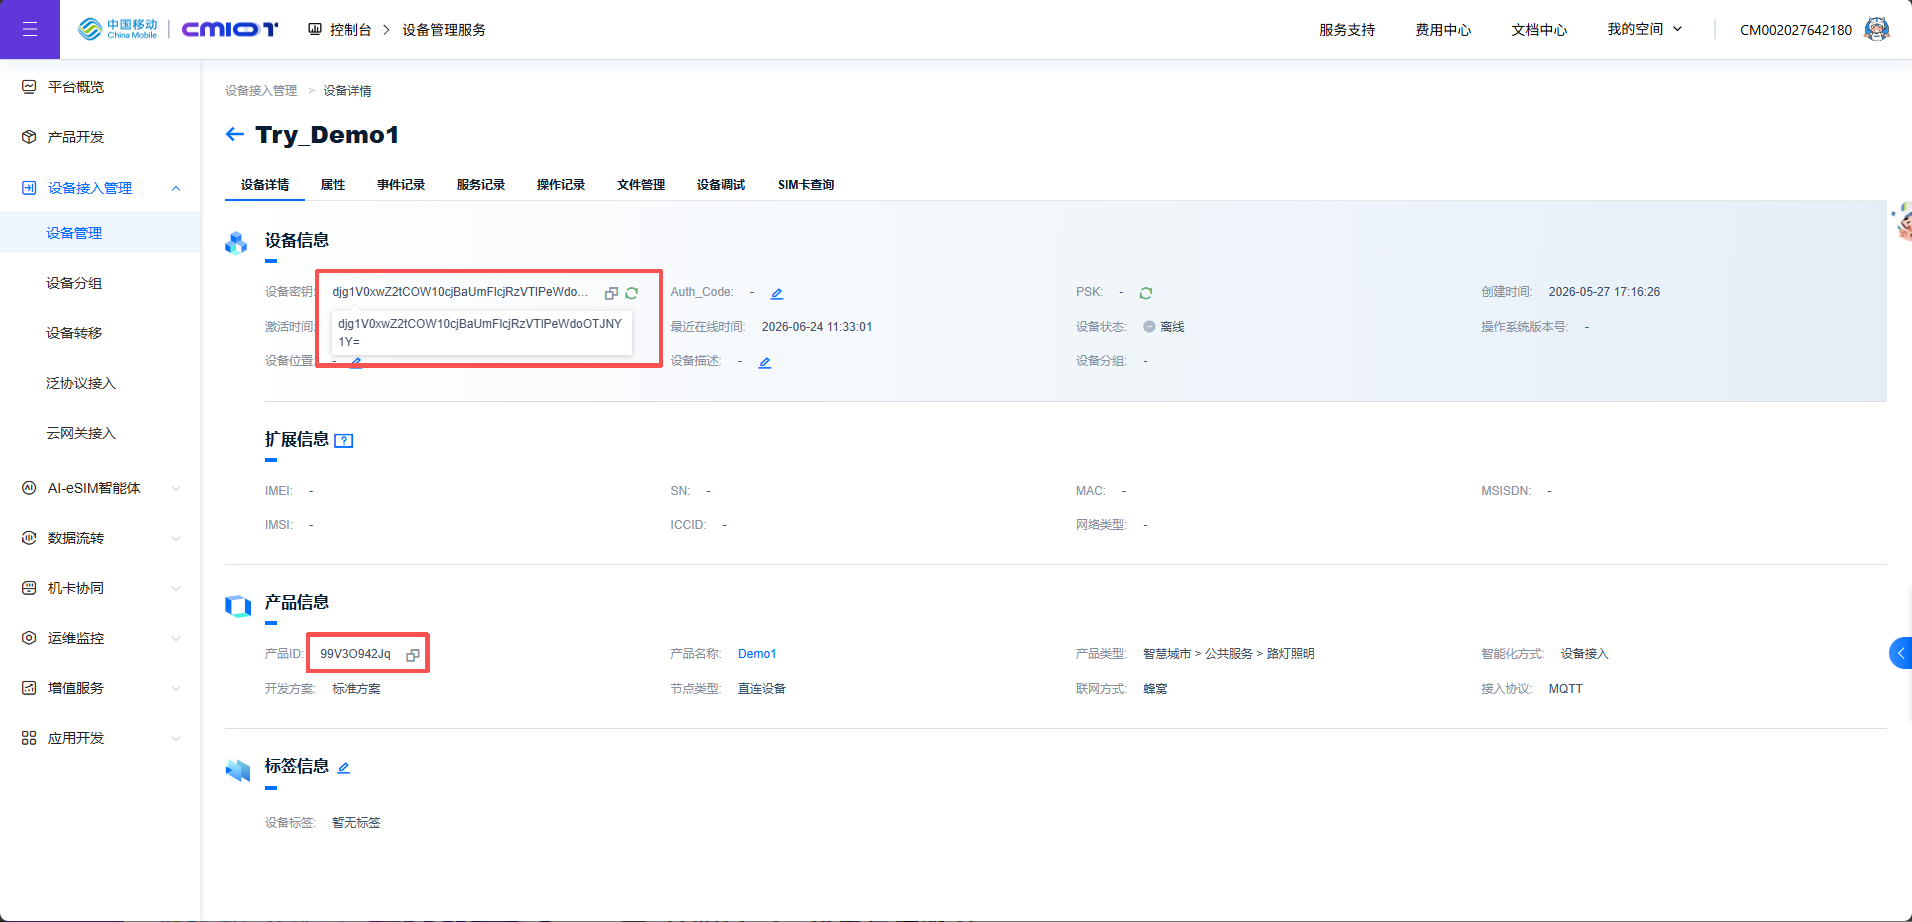The width and height of the screenshot is (1912, 922).
Task: Switch to the 服务记录 tab
Action: (x=481, y=185)
